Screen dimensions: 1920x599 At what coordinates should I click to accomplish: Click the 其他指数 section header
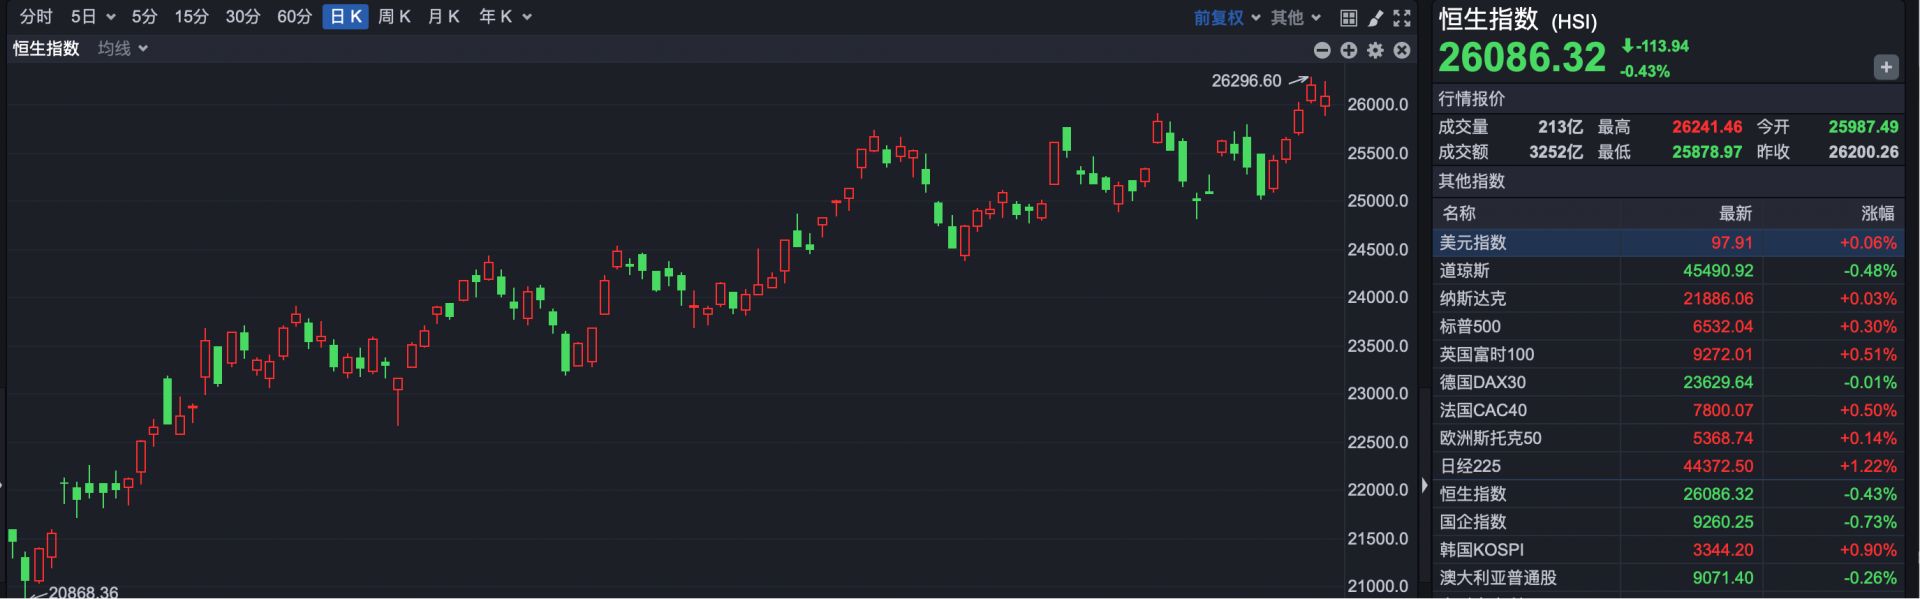click(x=1471, y=181)
